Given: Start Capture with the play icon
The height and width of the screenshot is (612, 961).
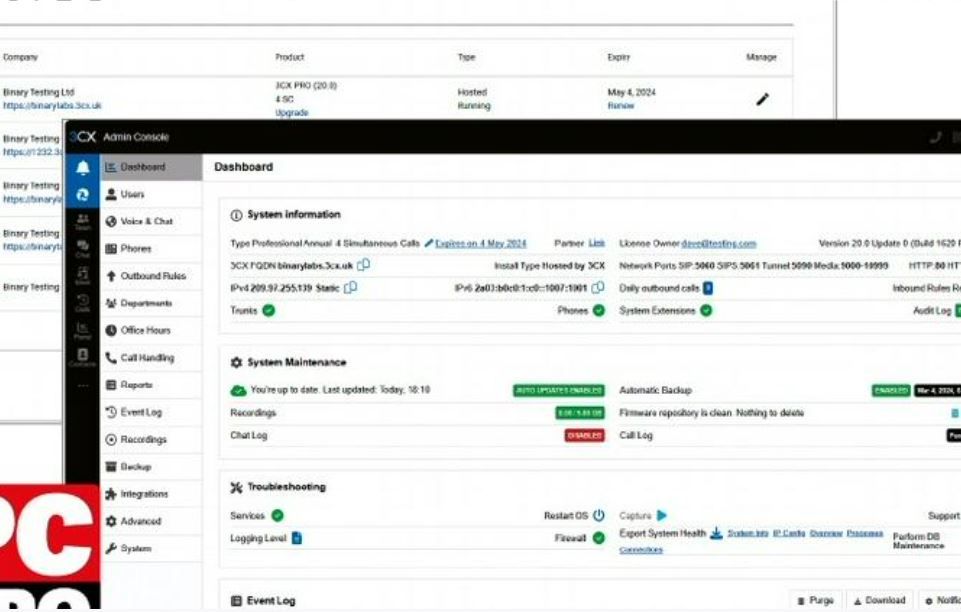Looking at the screenshot, I should [662, 515].
